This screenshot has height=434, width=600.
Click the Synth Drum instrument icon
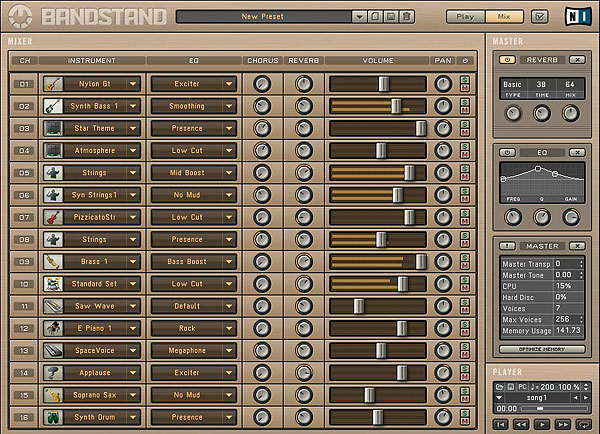pos(53,417)
